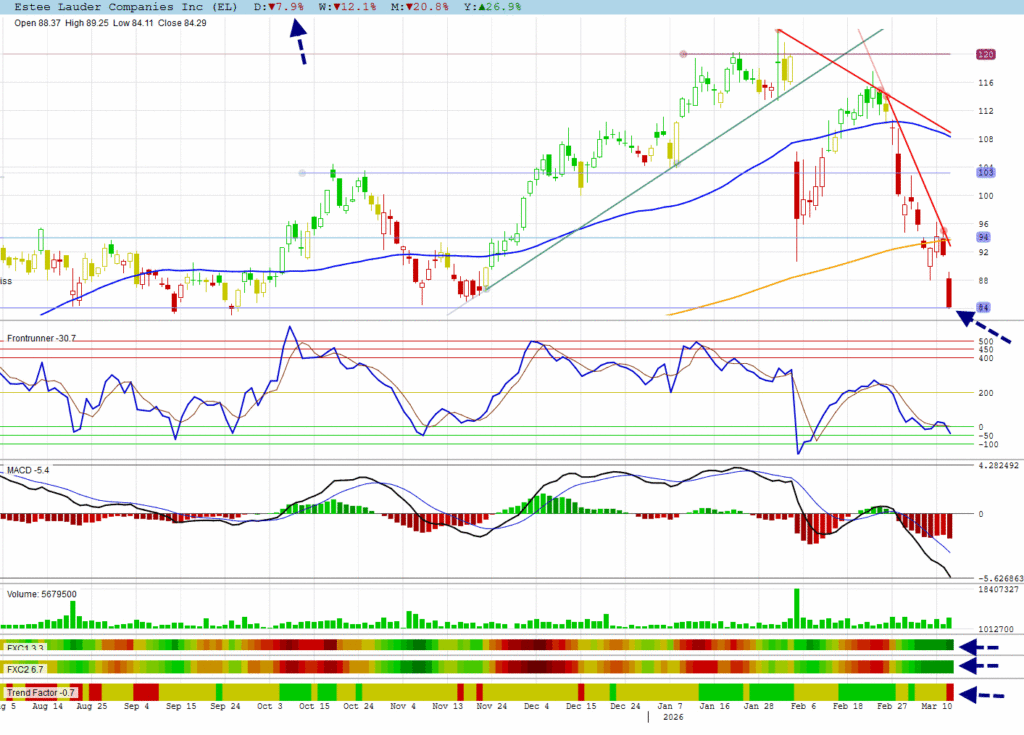This screenshot has height=735, width=1024.
Task: Open the Frontrunner -30.7 indicator label
Action: point(41,339)
